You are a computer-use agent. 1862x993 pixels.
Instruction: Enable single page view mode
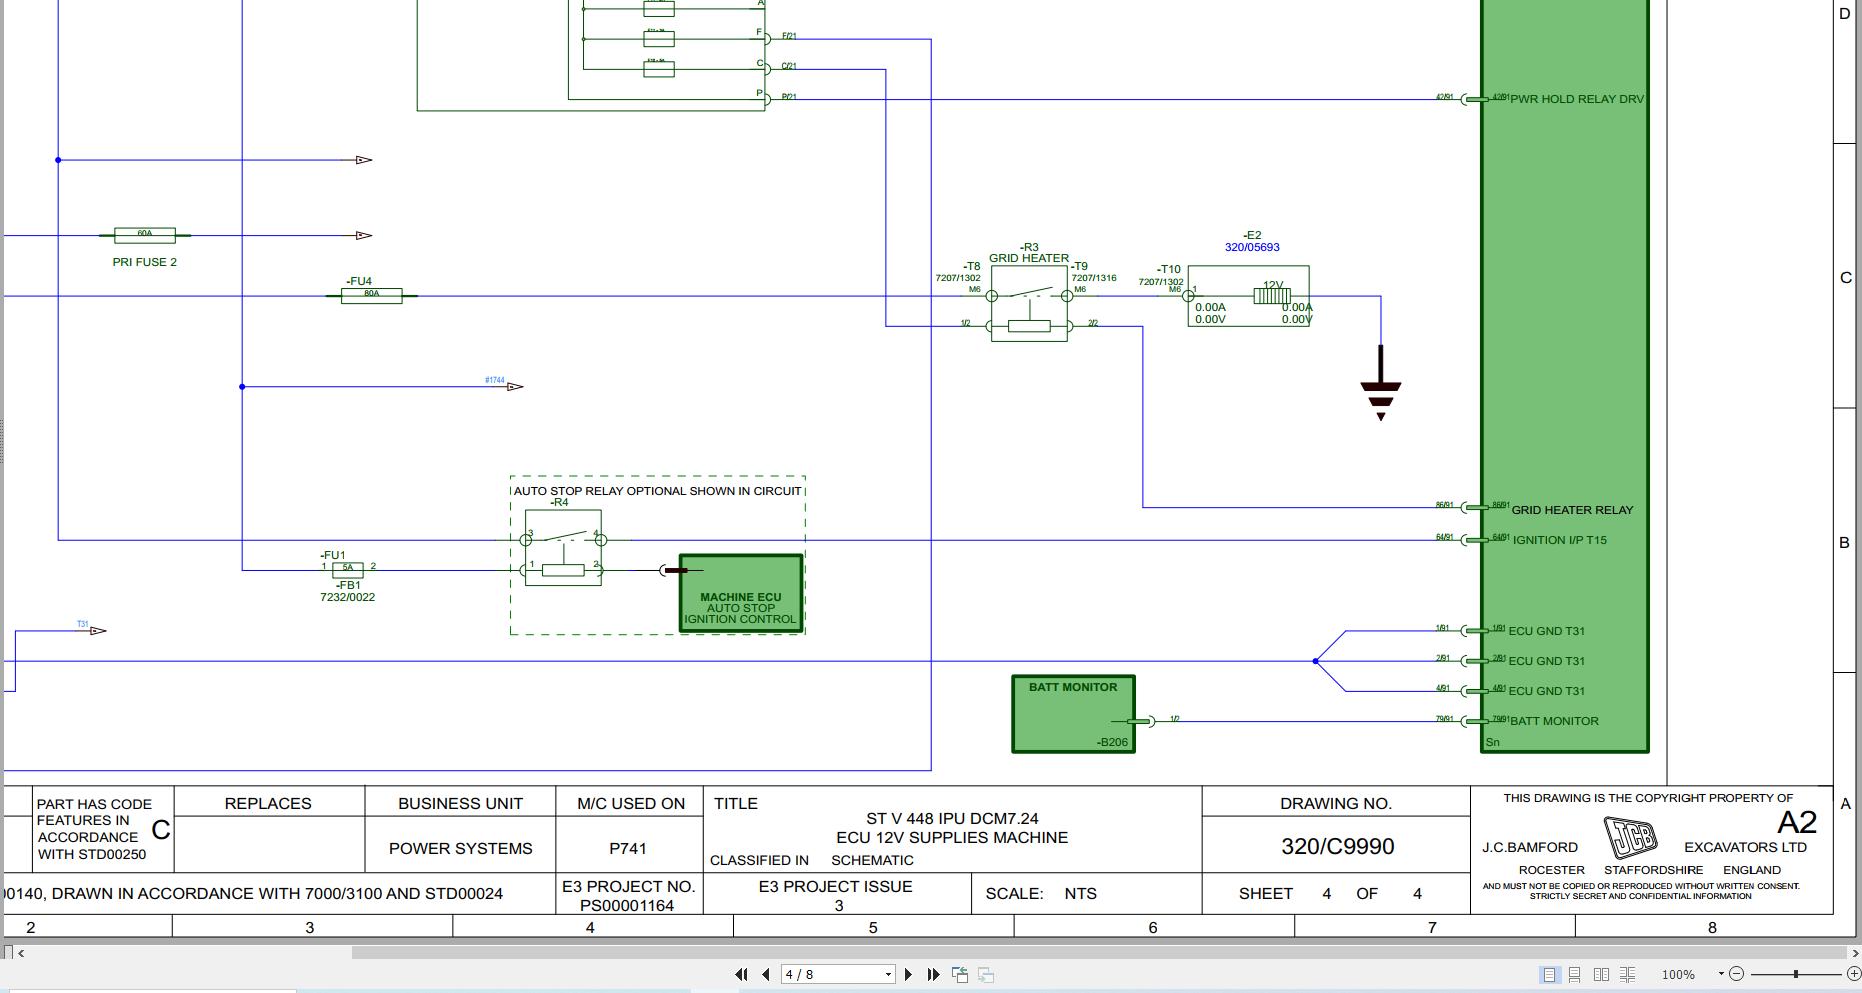click(x=1550, y=974)
